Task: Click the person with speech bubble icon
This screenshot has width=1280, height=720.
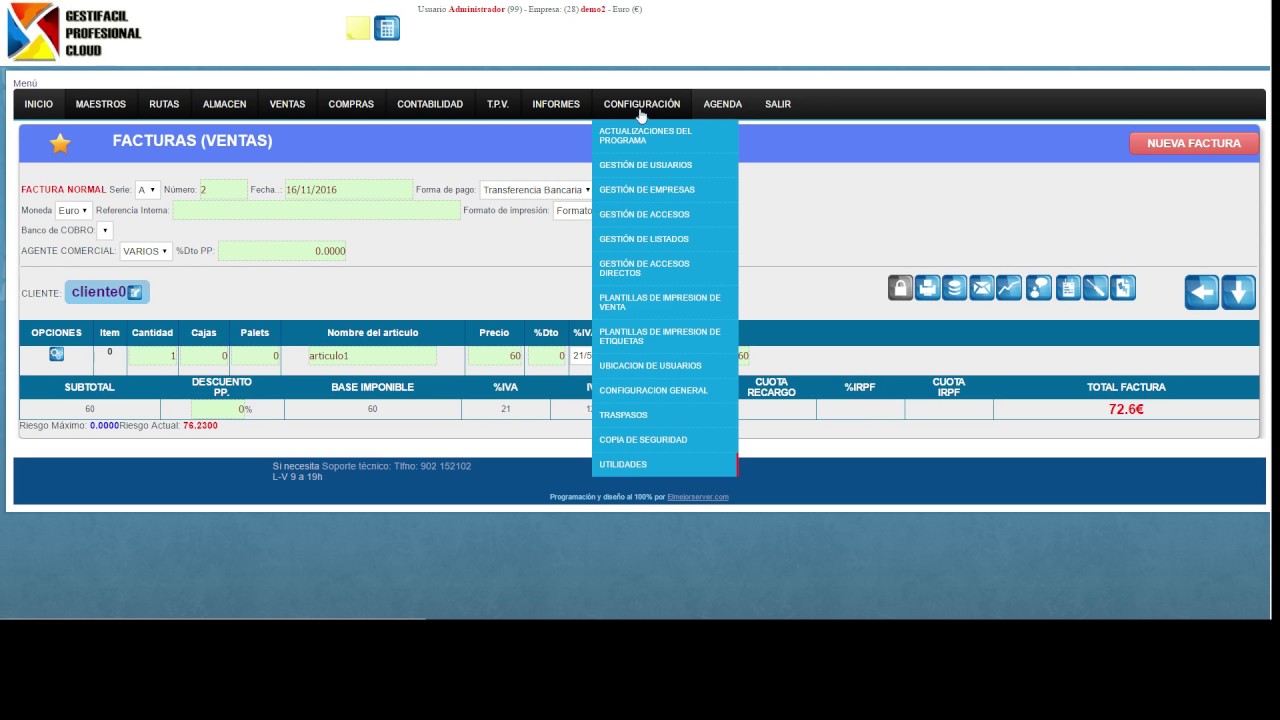Action: tap(1039, 289)
